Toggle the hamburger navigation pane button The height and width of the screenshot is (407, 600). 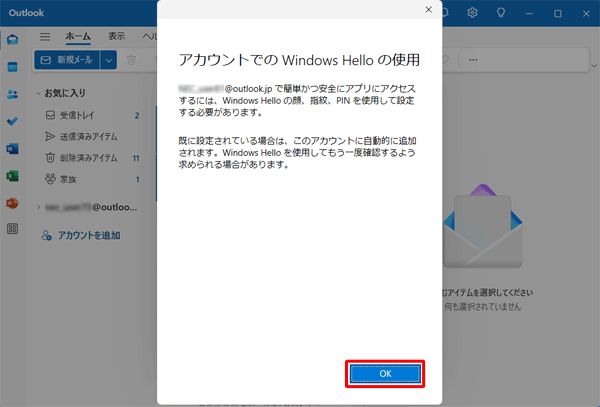pyautogui.click(x=45, y=37)
